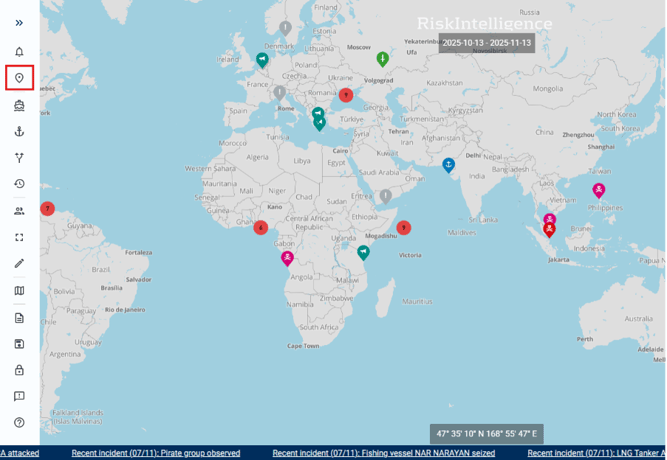This screenshot has width=667, height=460.
Task: Open the feedback speech bubble icon
Action: tap(19, 397)
